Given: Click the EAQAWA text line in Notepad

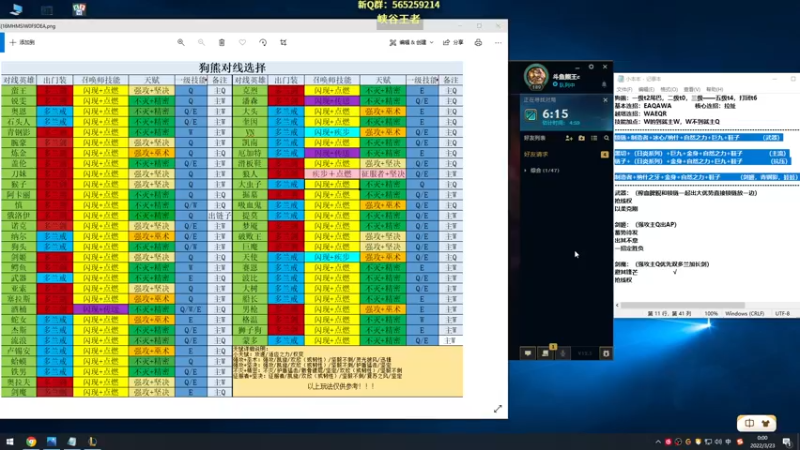Looking at the screenshot, I should click(644, 106).
